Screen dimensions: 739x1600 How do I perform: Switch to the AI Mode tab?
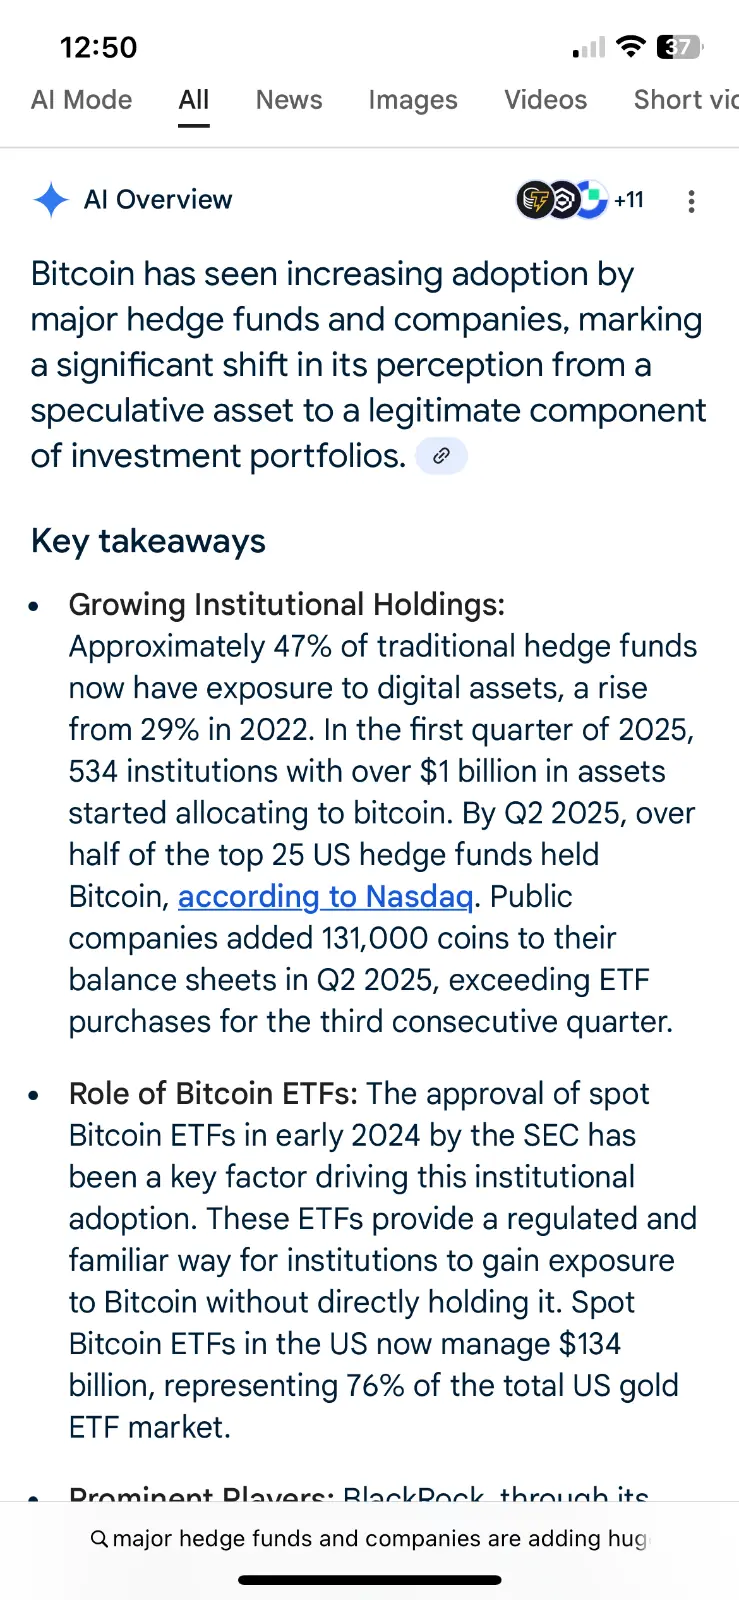82,100
